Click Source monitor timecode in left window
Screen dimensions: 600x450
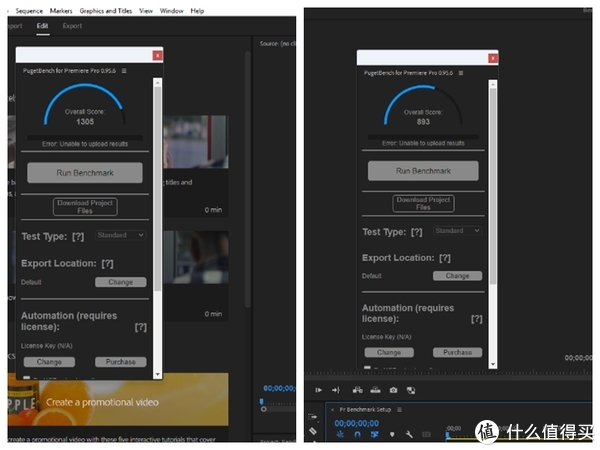(279, 388)
